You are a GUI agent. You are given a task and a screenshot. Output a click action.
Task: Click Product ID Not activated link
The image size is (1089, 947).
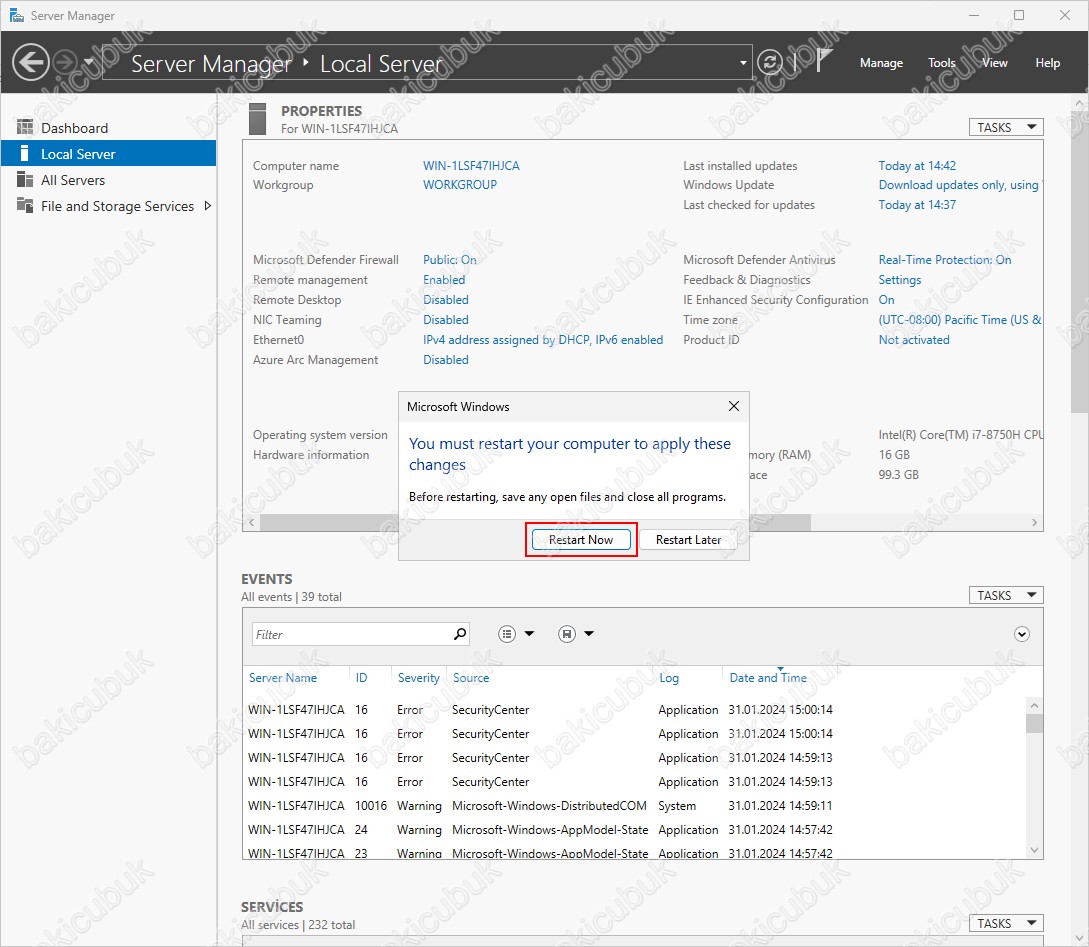(913, 340)
